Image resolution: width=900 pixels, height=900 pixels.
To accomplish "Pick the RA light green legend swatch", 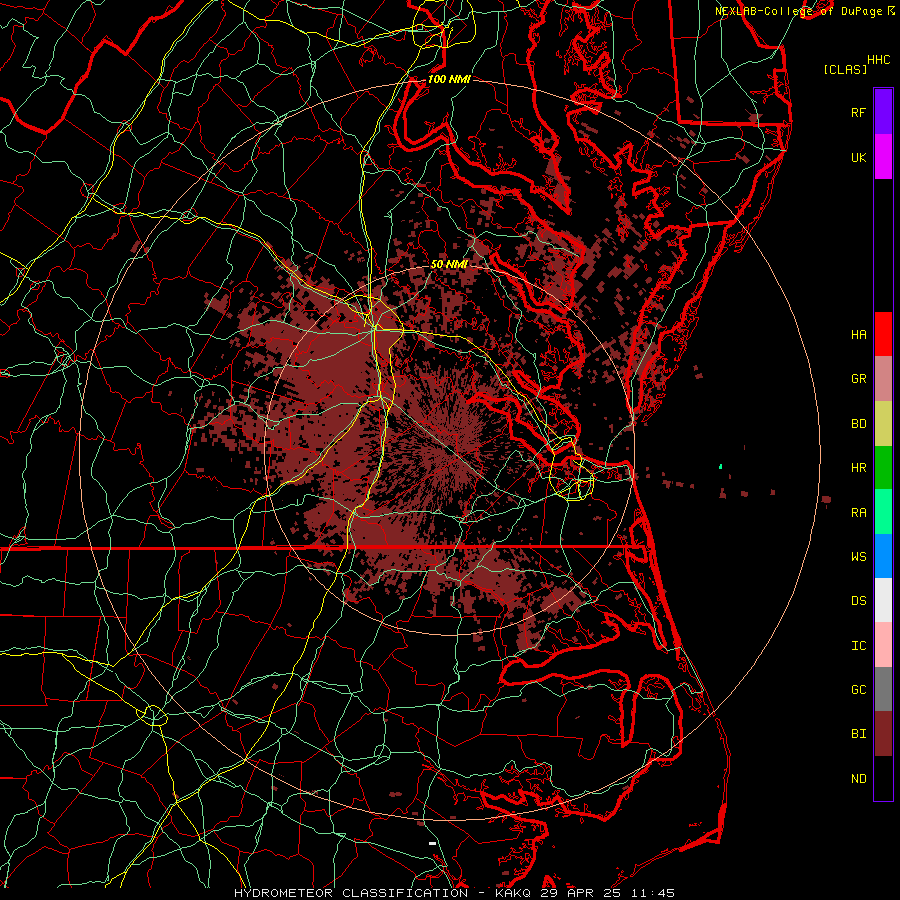I will 883,512.
